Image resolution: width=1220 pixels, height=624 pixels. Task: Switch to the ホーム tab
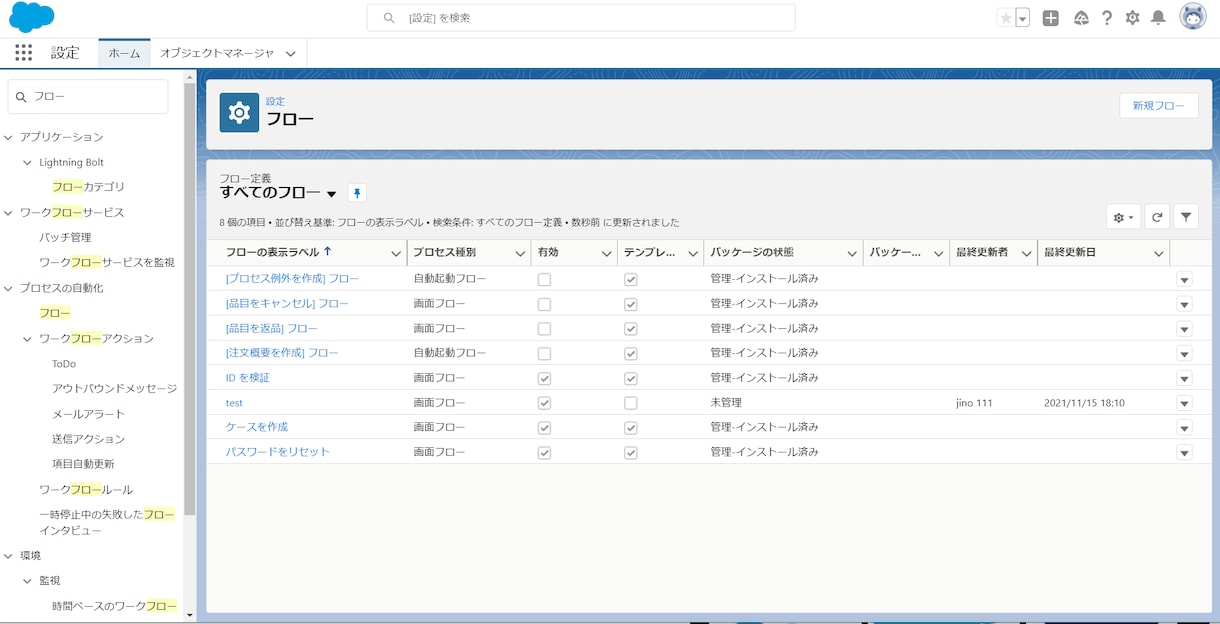[124, 53]
